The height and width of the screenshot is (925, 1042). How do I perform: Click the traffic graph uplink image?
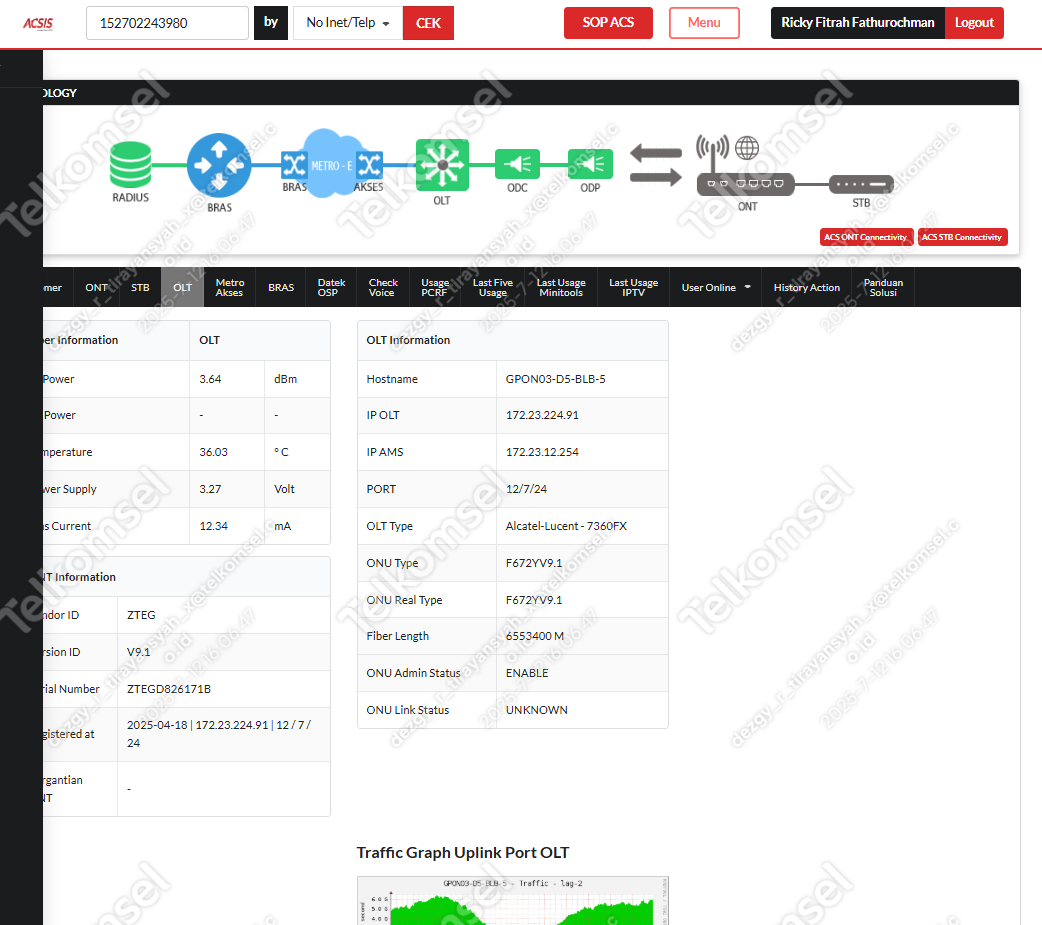coord(512,900)
